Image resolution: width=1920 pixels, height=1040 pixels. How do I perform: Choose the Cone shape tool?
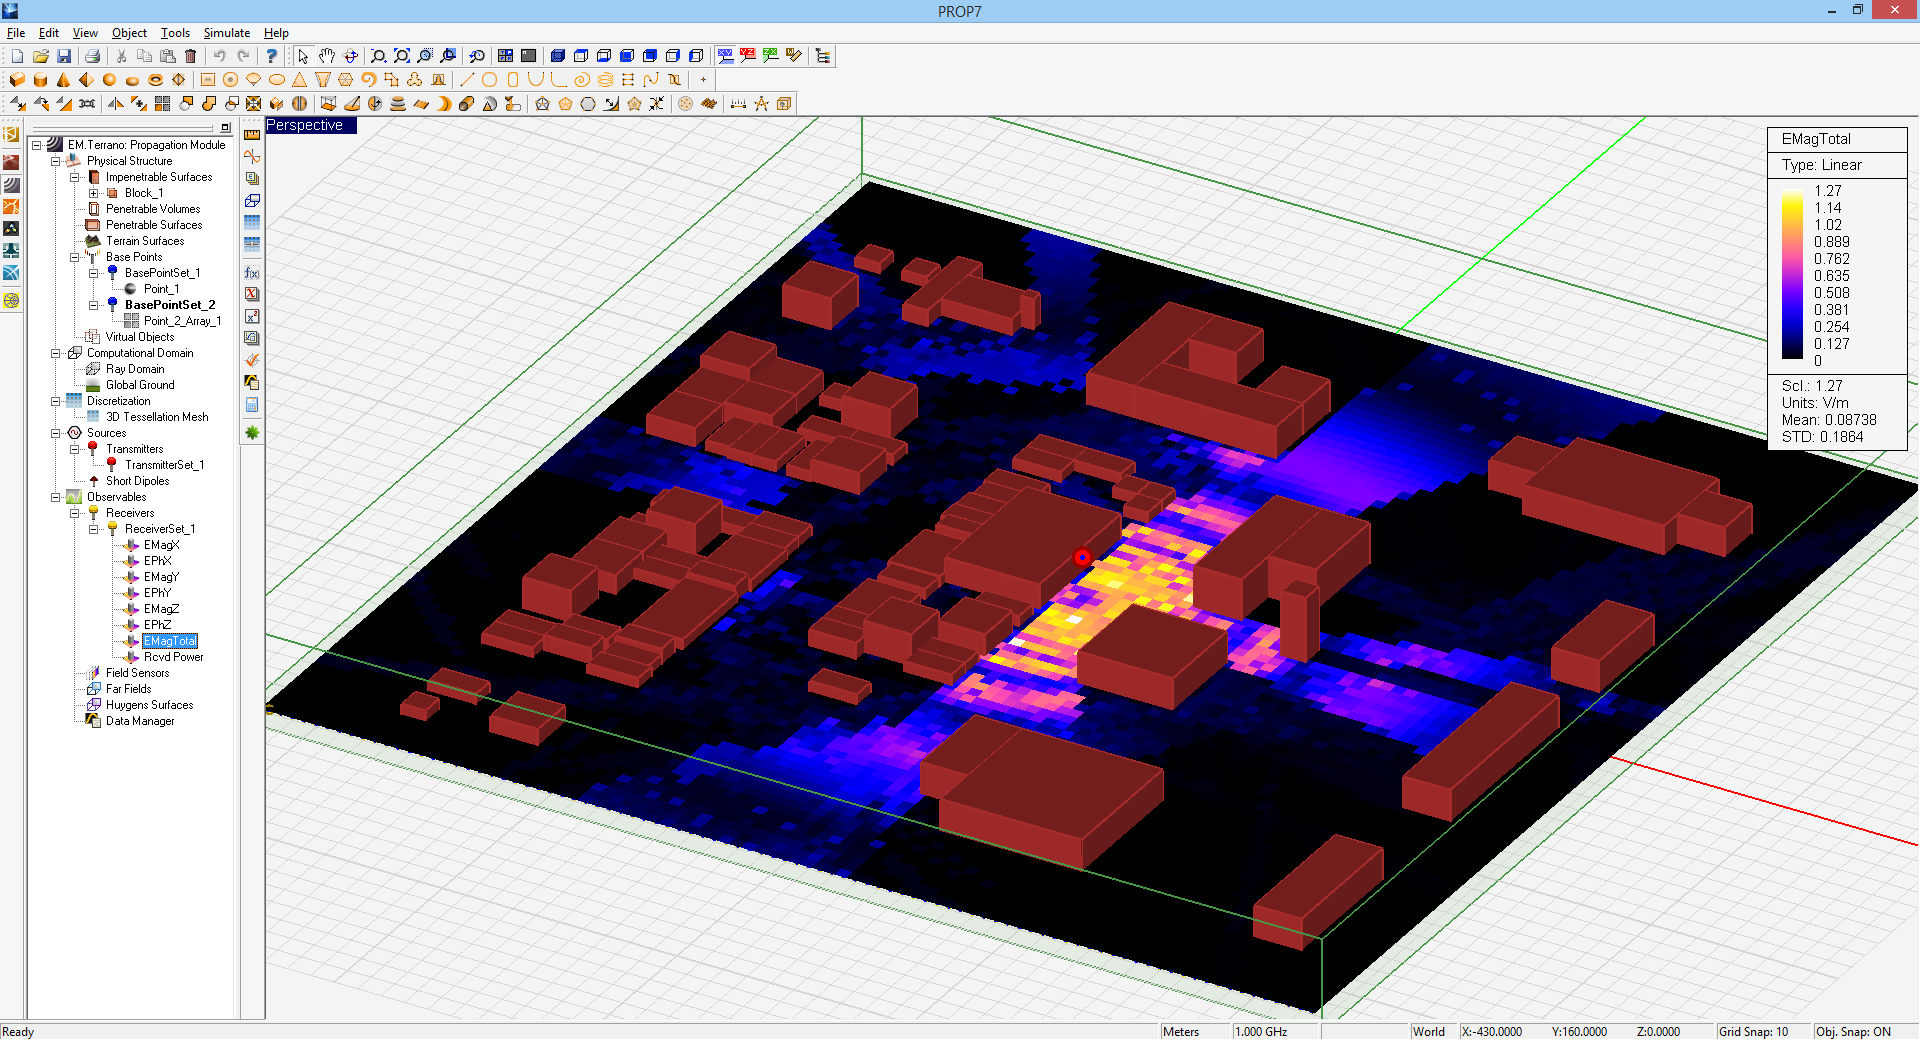pos(63,80)
